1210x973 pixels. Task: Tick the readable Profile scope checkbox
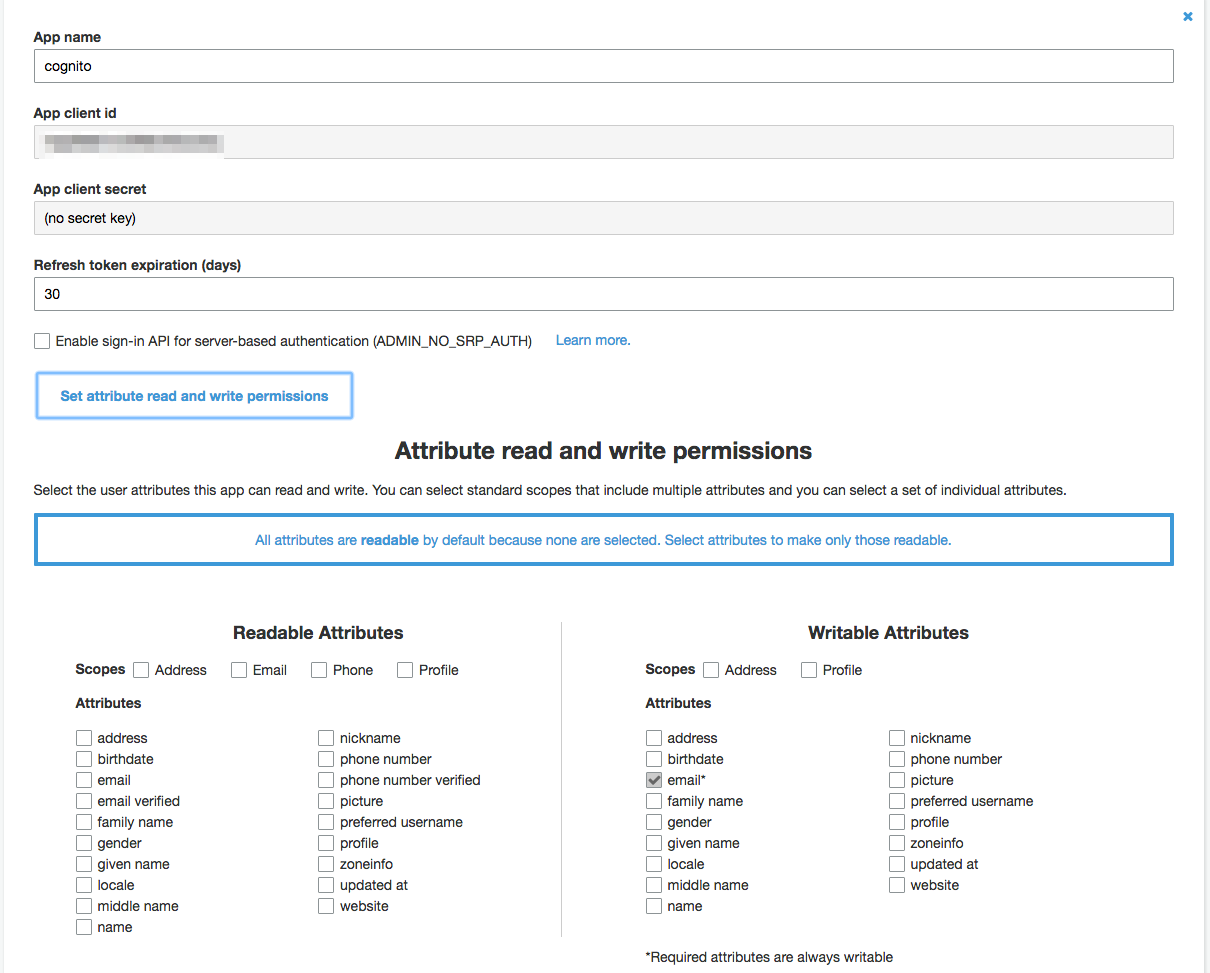pos(405,670)
